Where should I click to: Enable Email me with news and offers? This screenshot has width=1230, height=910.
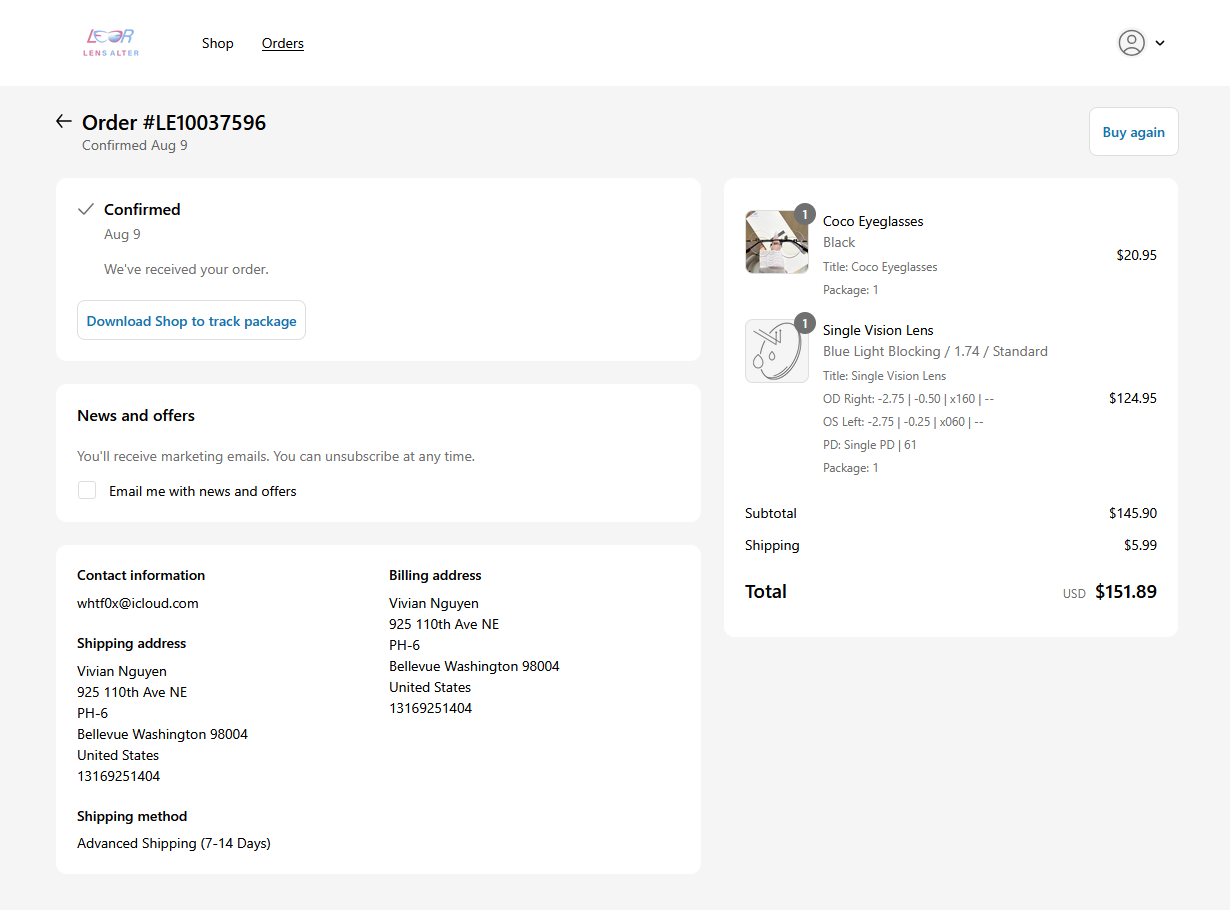(x=88, y=491)
